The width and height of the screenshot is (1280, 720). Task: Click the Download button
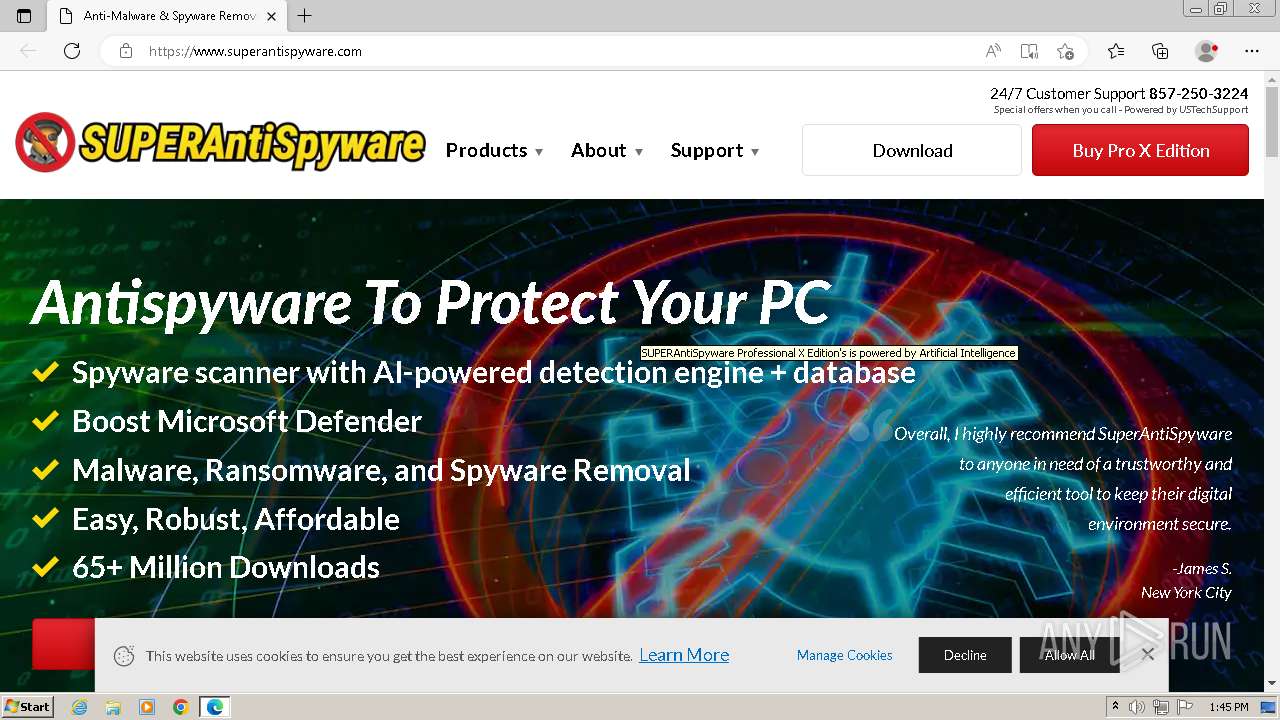912,150
